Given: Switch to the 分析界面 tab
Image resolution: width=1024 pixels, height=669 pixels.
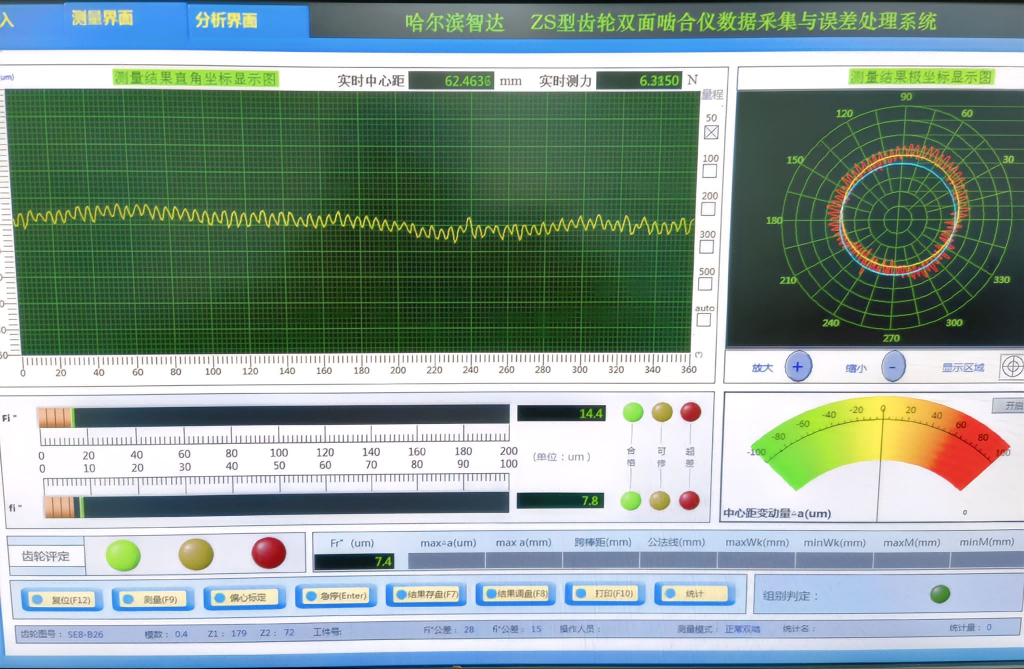Looking at the screenshot, I should 226,20.
